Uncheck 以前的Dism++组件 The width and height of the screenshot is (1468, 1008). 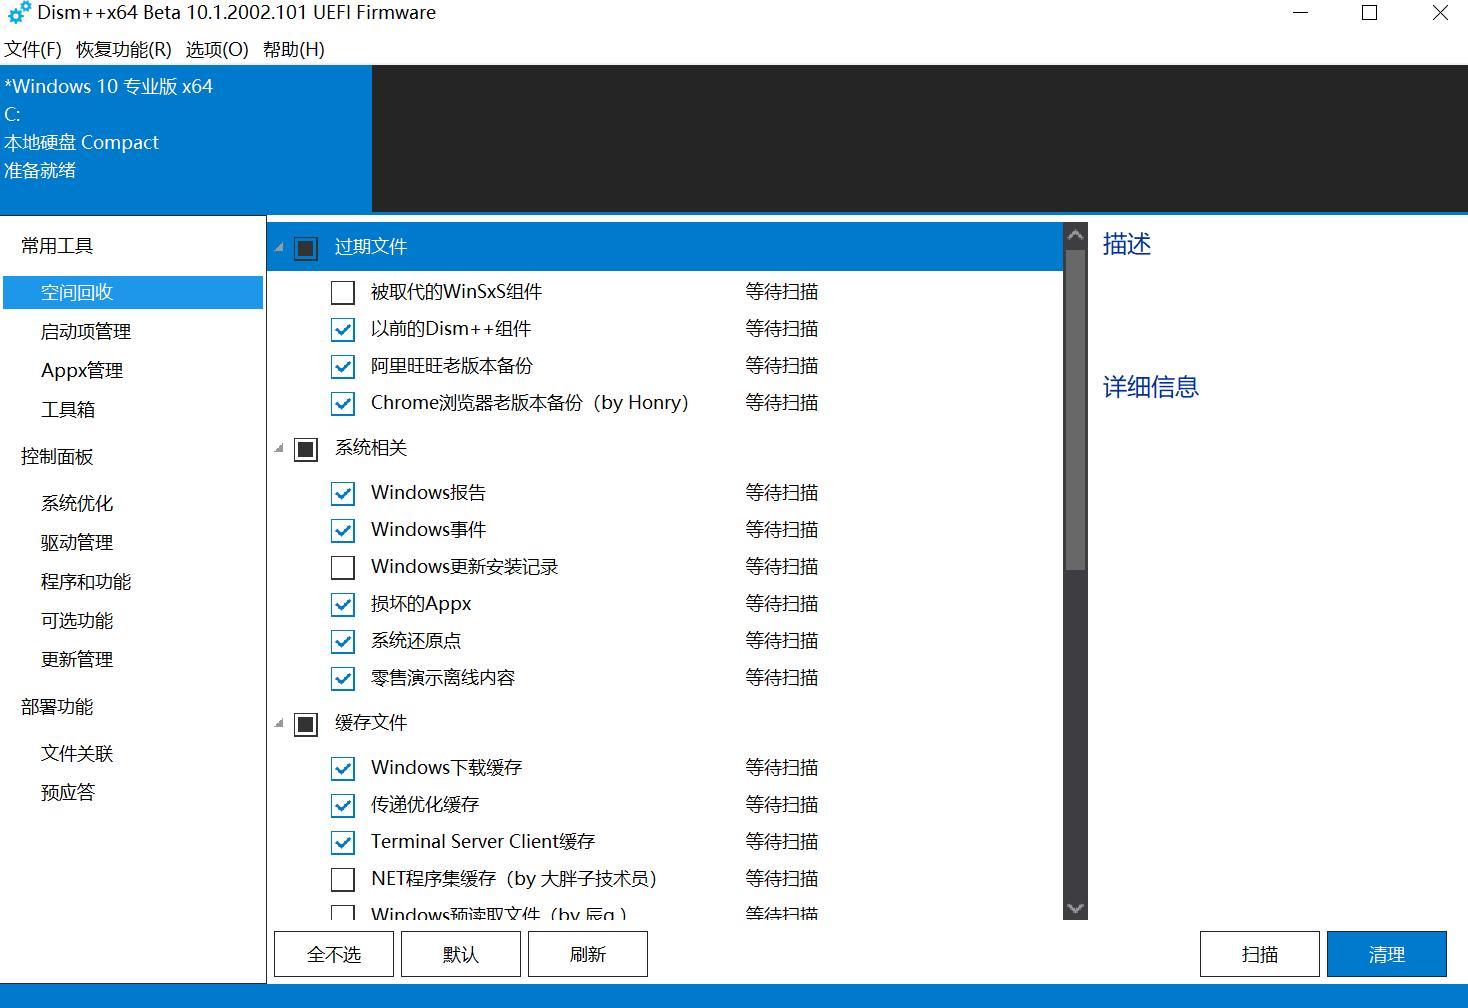[x=343, y=329]
